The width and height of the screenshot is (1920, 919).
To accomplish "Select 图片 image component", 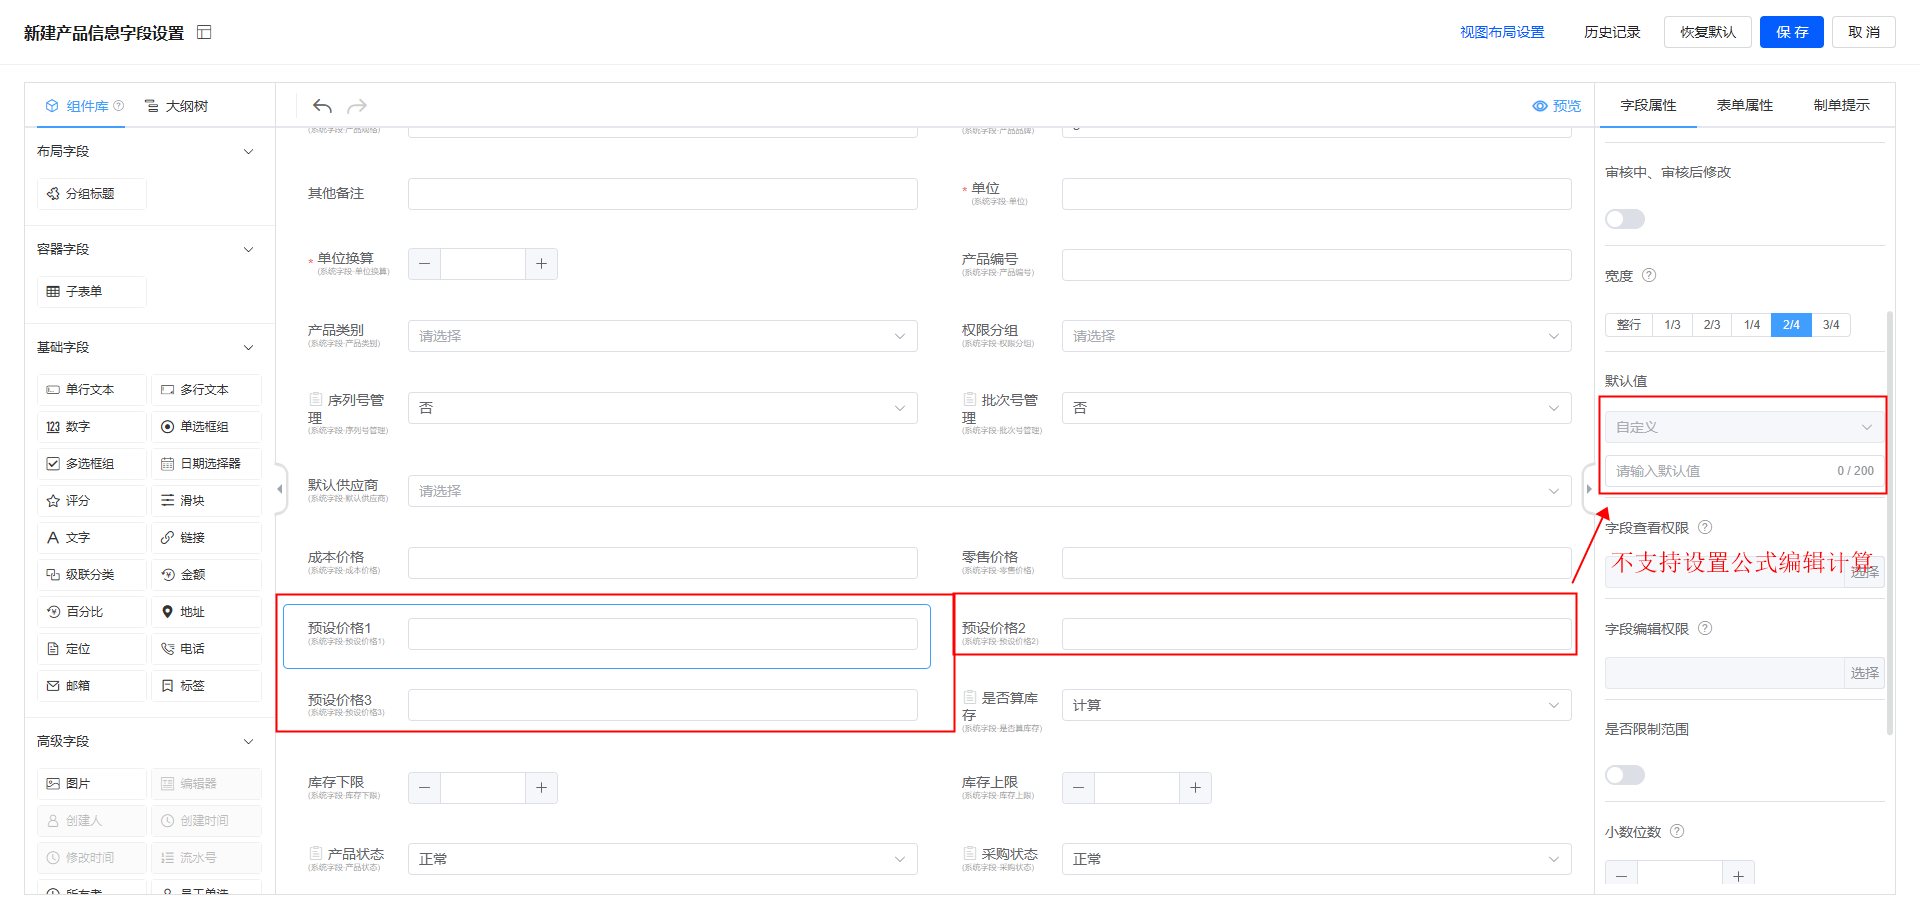I will pyautogui.click(x=92, y=784).
